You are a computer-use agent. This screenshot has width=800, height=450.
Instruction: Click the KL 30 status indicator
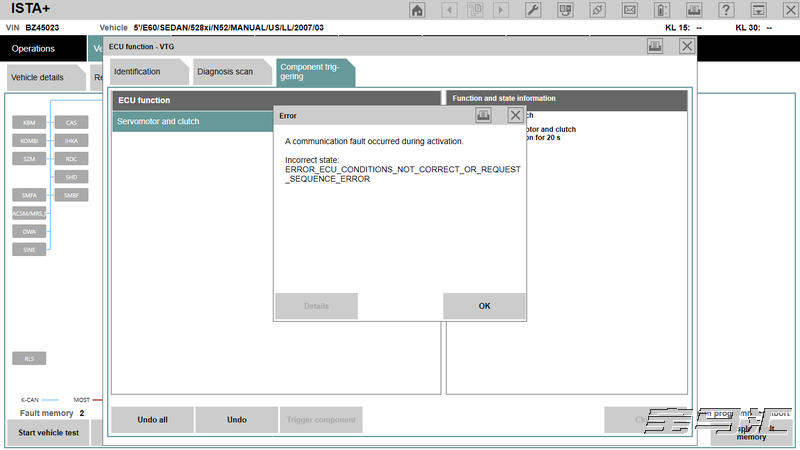pos(754,28)
